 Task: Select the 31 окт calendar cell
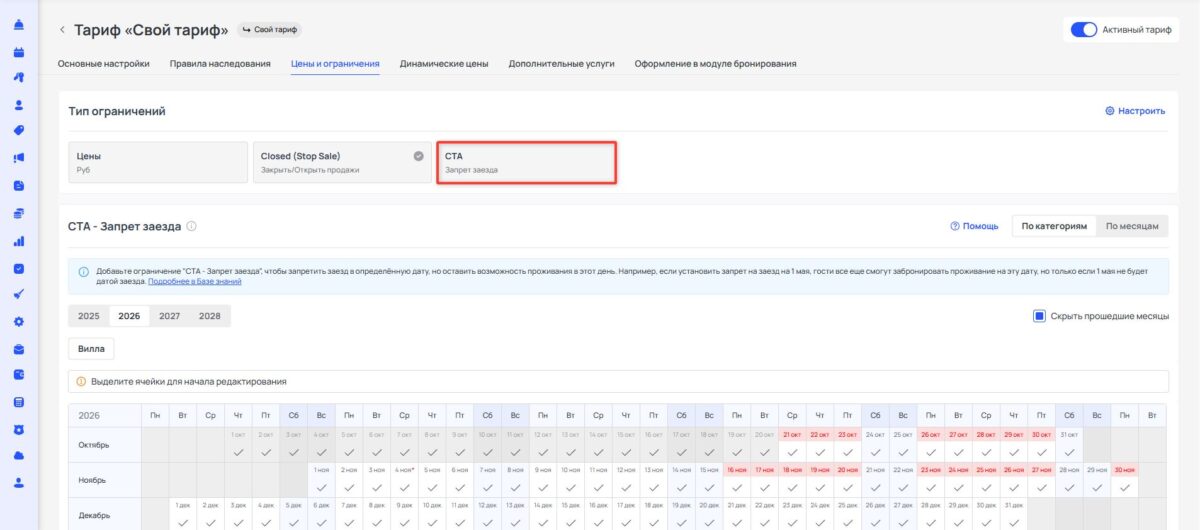pyautogui.click(x=1069, y=446)
